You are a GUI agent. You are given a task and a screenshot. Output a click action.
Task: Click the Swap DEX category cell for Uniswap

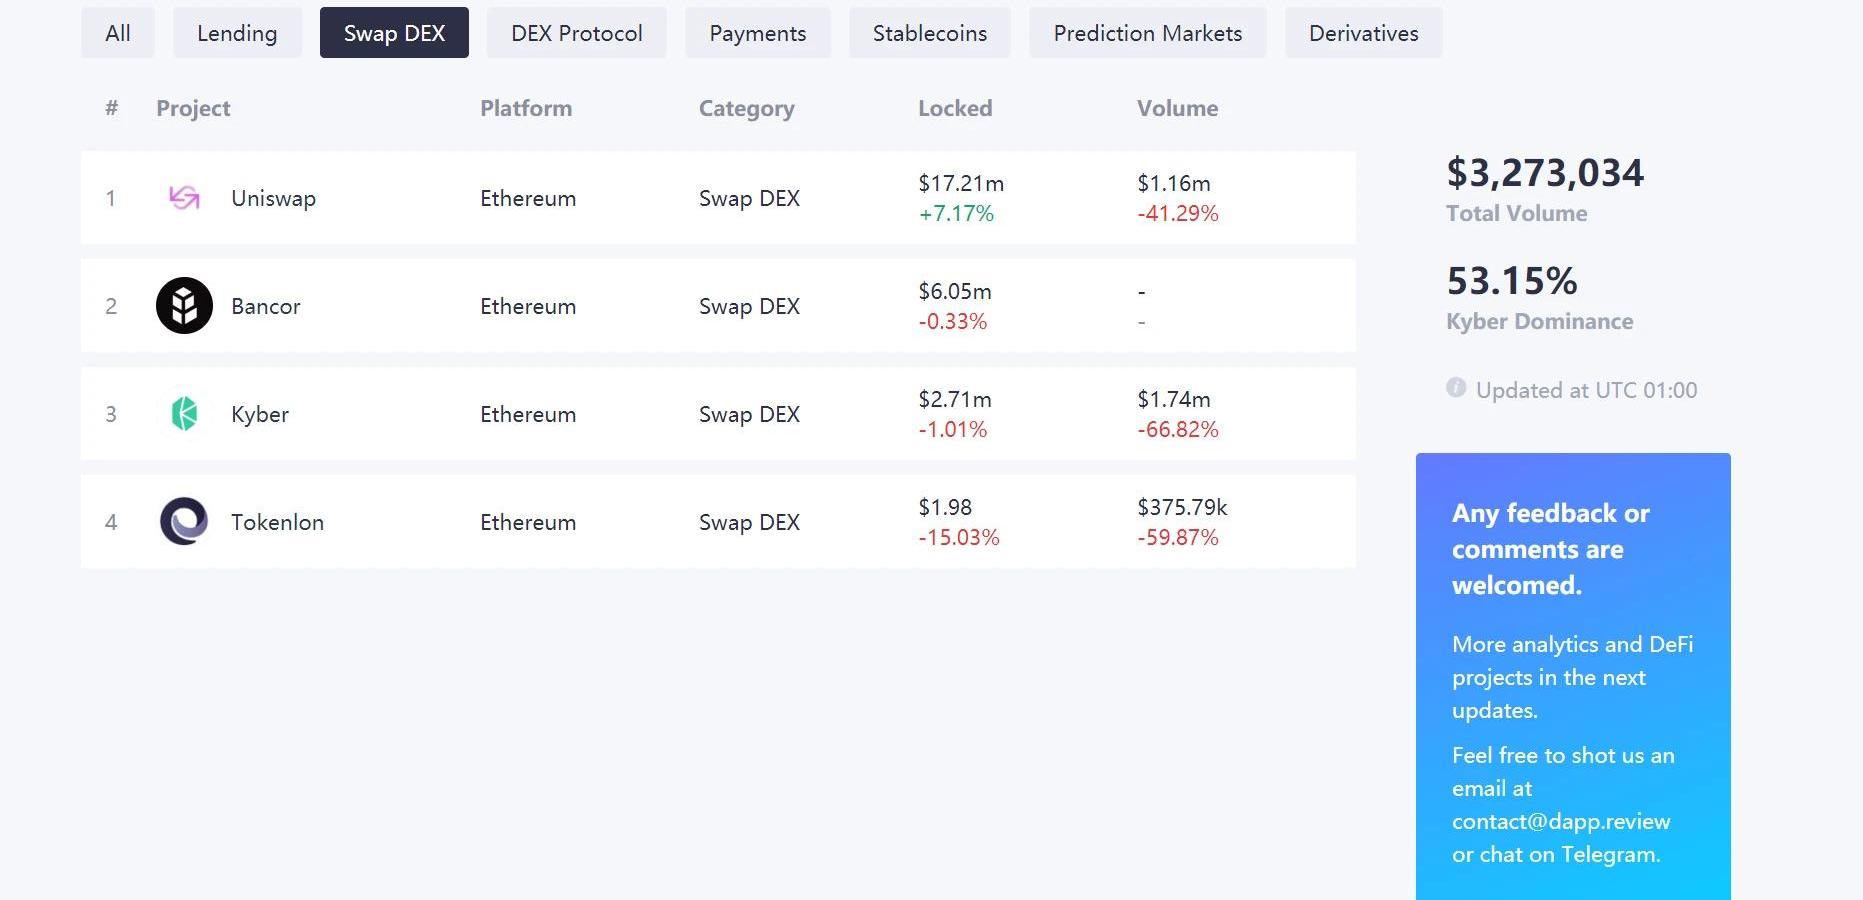point(749,198)
